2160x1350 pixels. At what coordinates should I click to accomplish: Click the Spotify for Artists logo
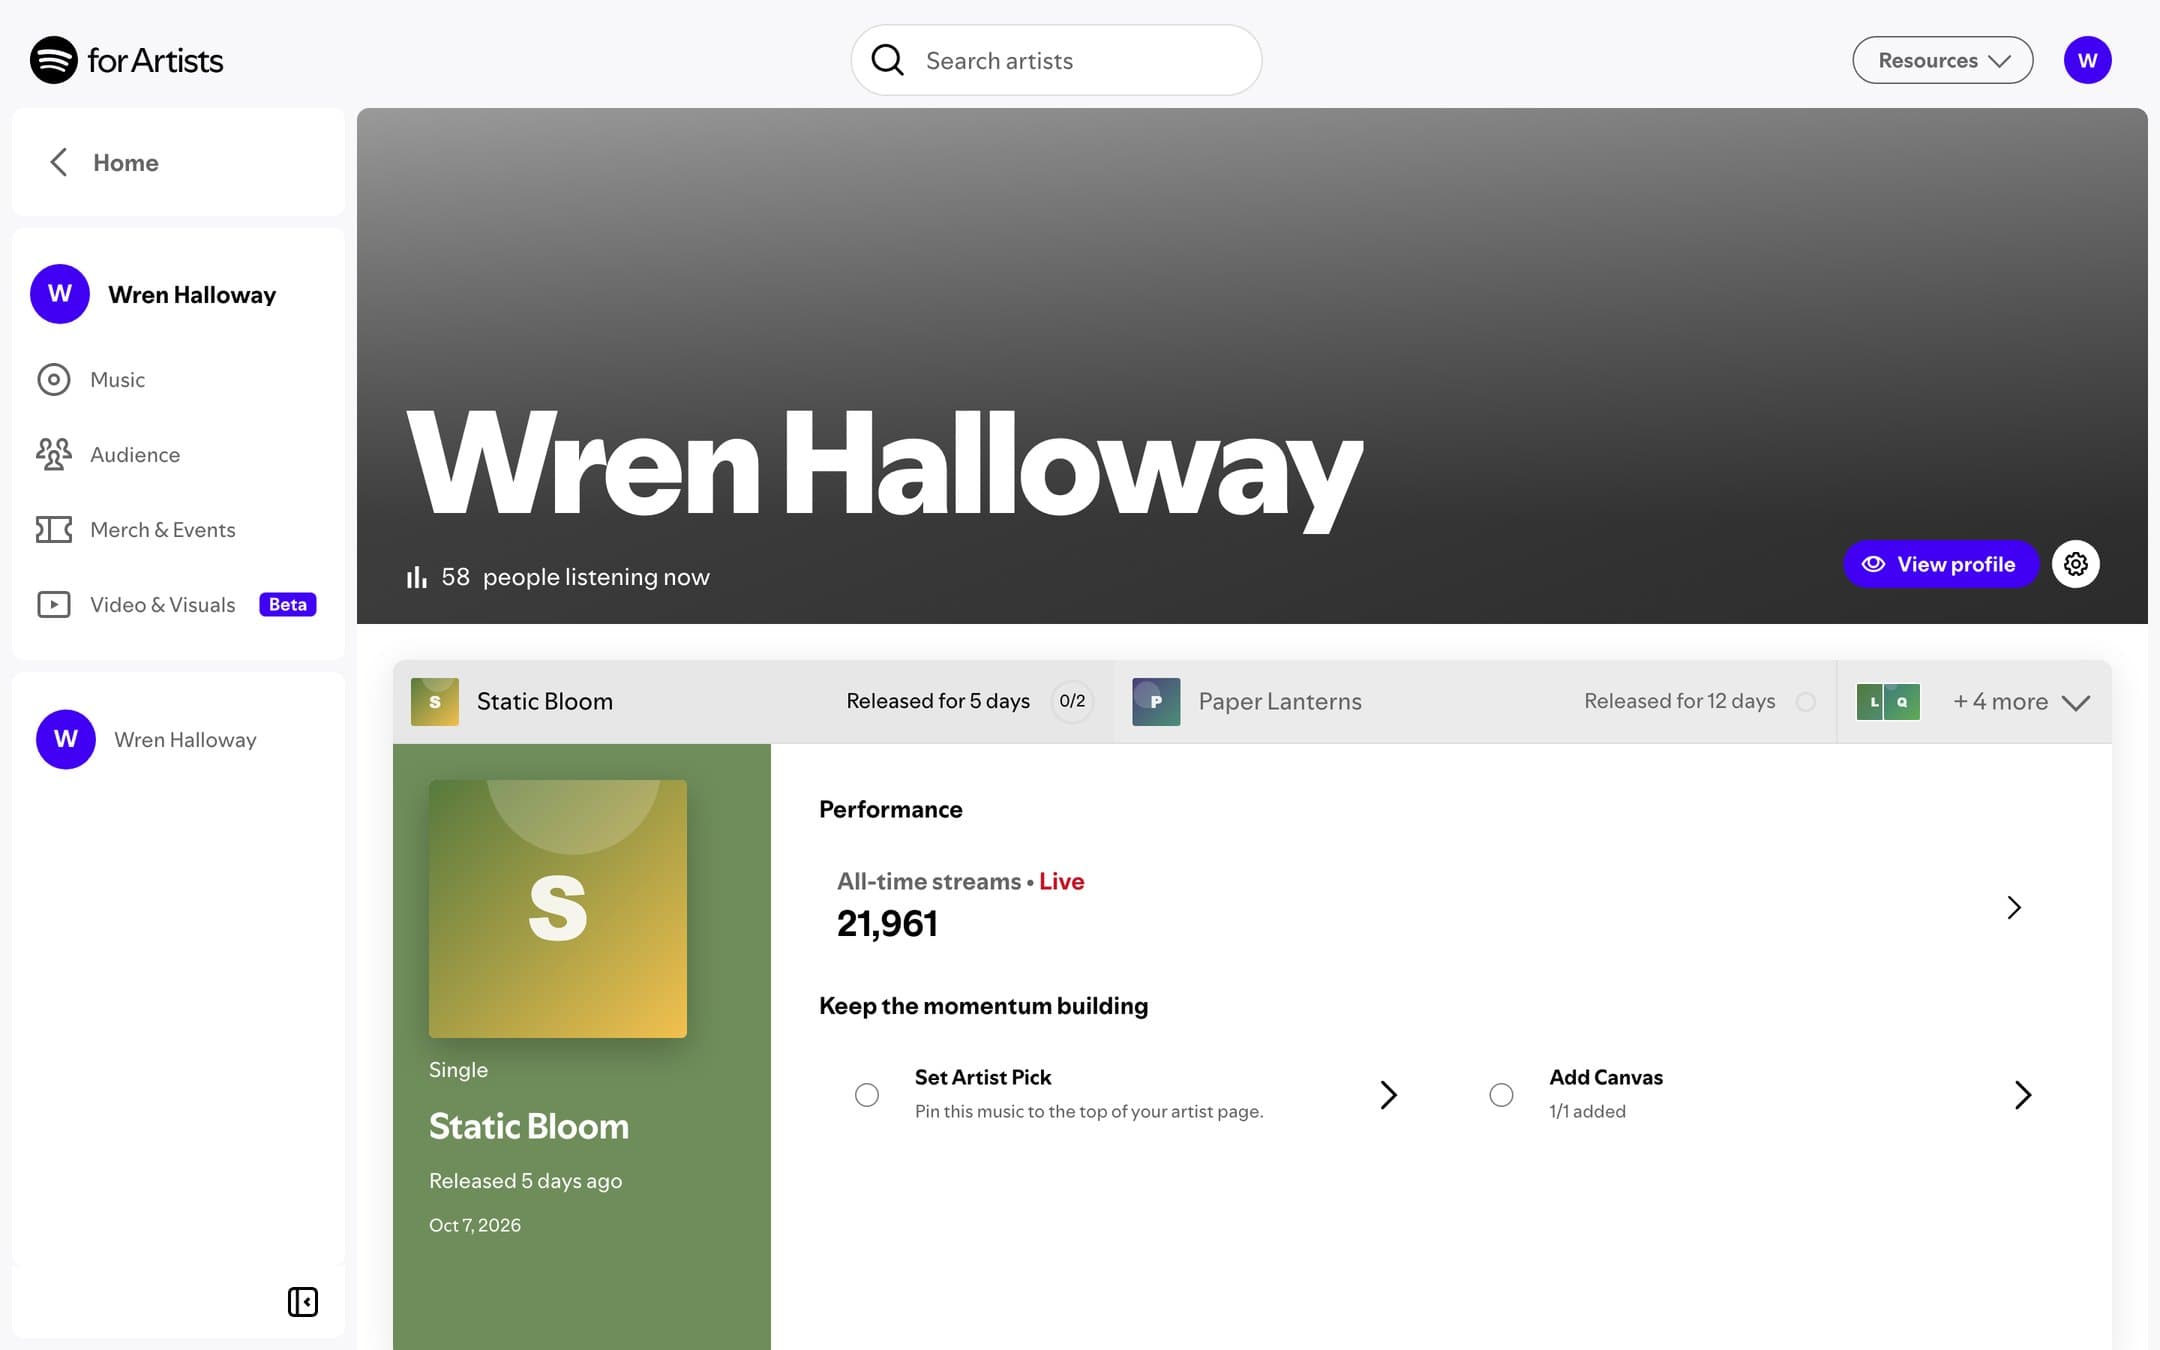127,60
